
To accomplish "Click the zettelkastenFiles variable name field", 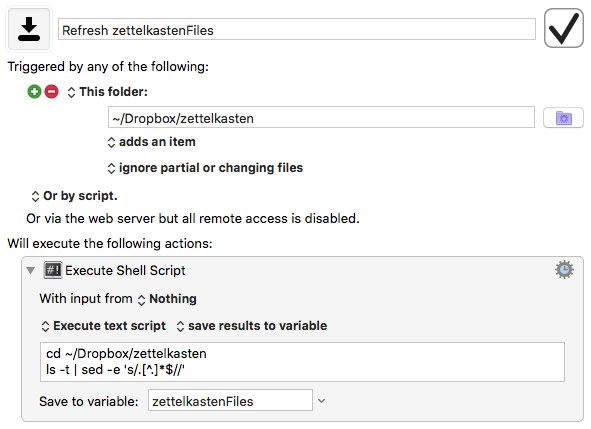I will coord(230,400).
